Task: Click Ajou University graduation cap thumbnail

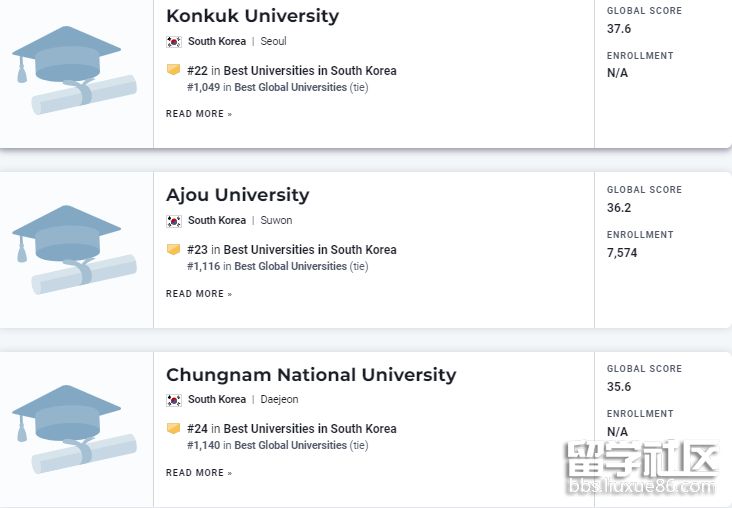Action: point(74,249)
